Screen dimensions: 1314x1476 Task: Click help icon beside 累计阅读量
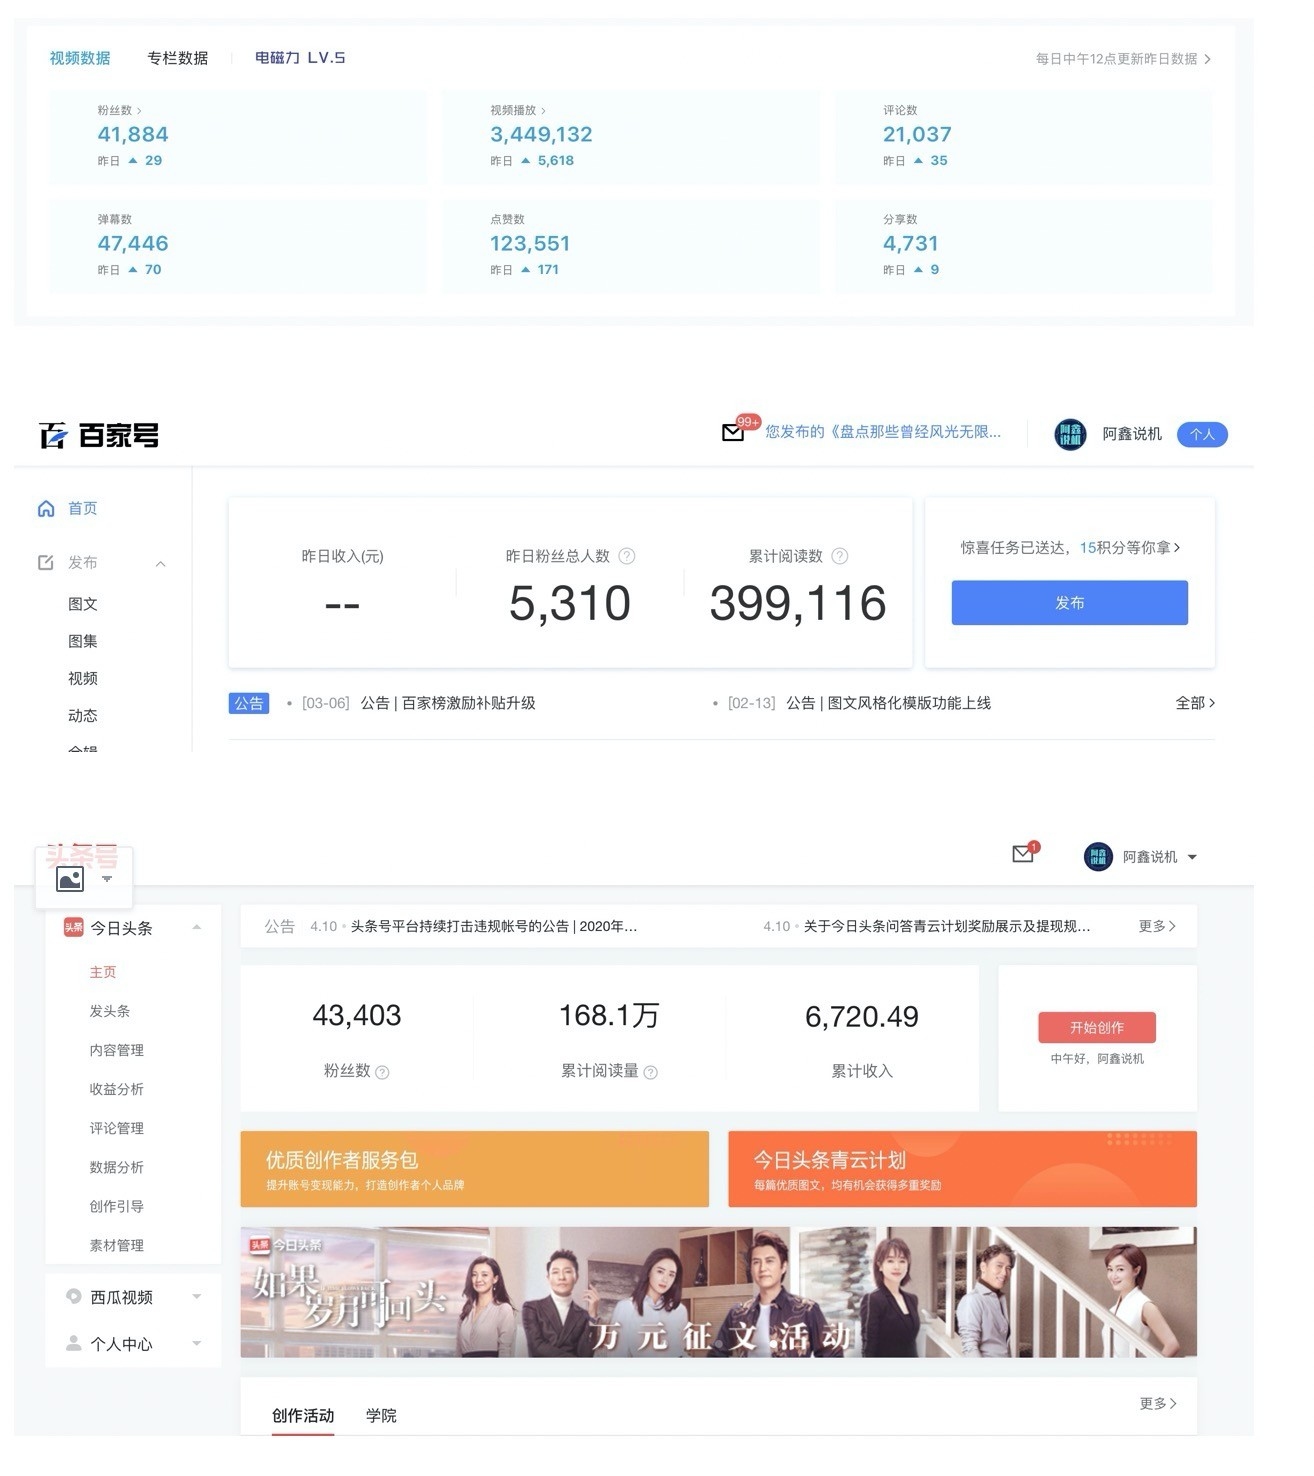coord(651,1072)
